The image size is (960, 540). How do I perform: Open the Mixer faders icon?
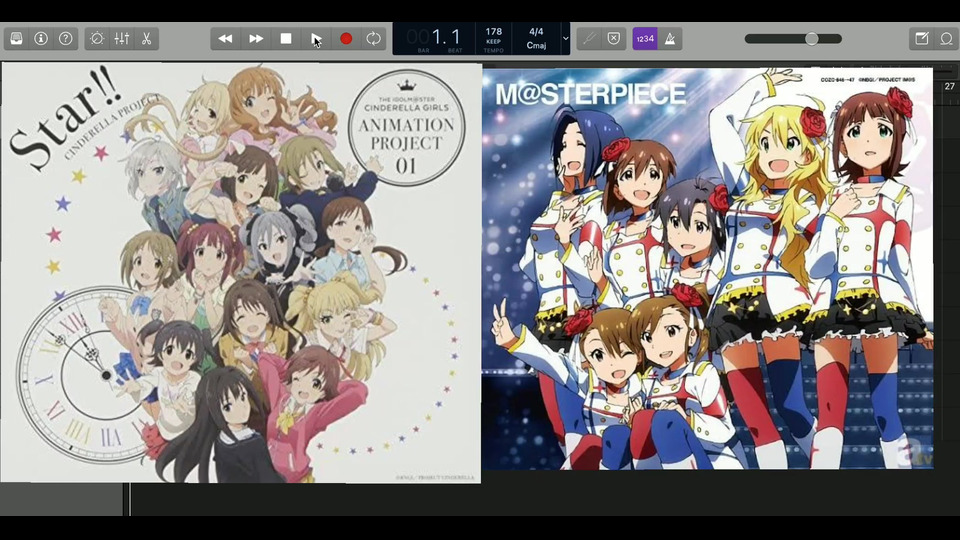pos(121,39)
